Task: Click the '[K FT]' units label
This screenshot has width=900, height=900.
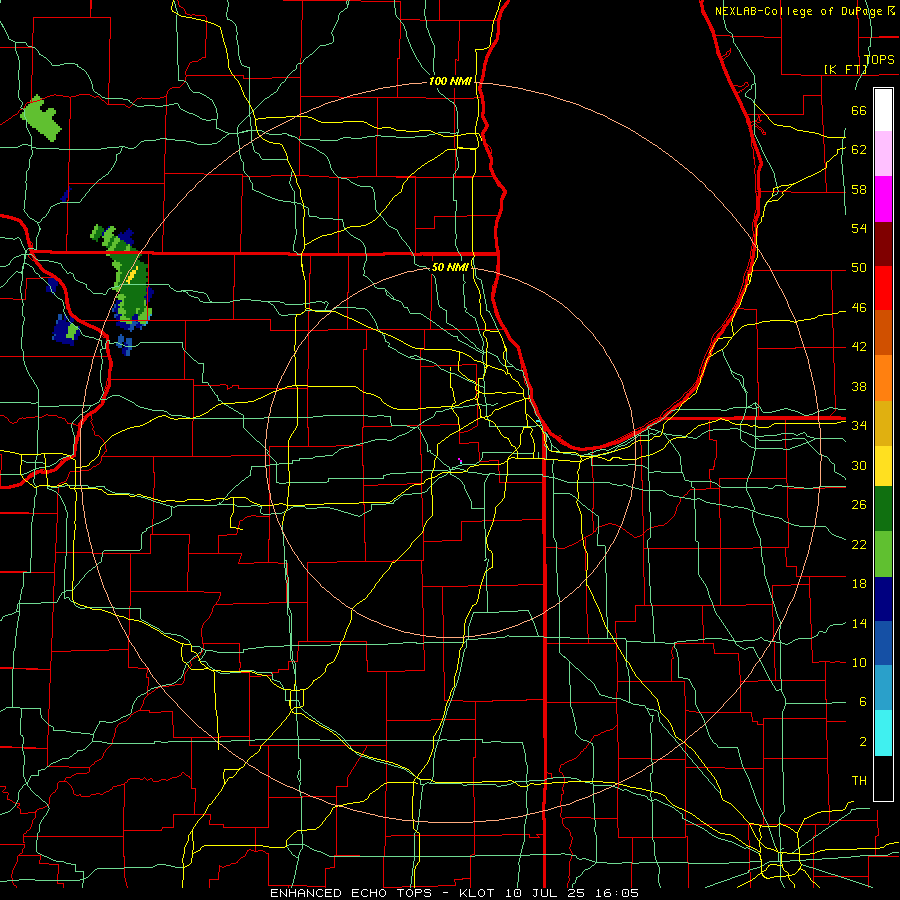Action: point(845,69)
